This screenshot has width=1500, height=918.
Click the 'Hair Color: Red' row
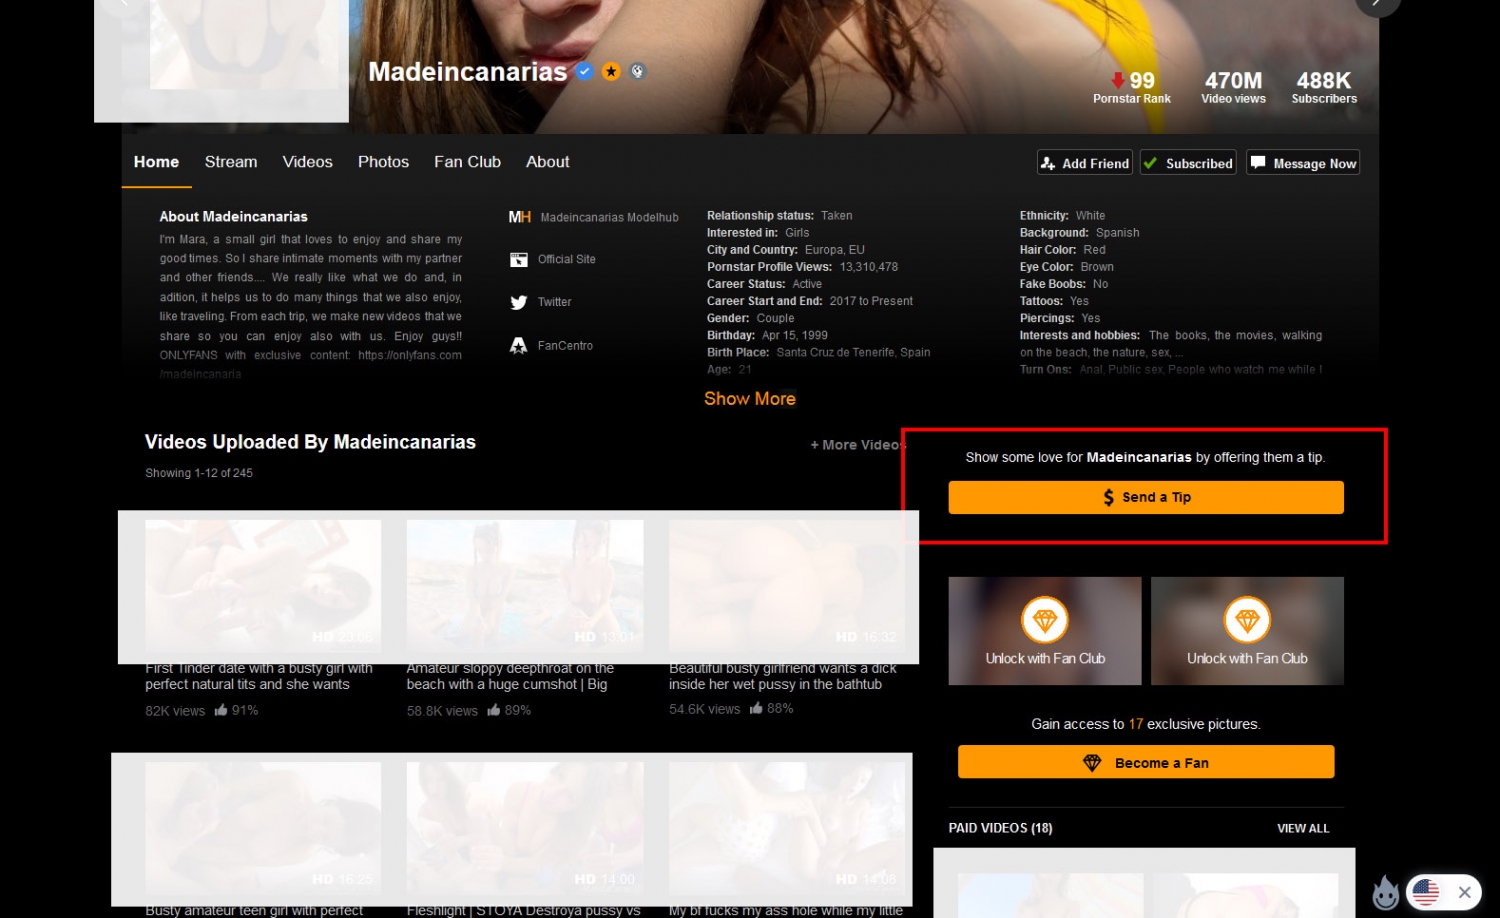click(1062, 250)
